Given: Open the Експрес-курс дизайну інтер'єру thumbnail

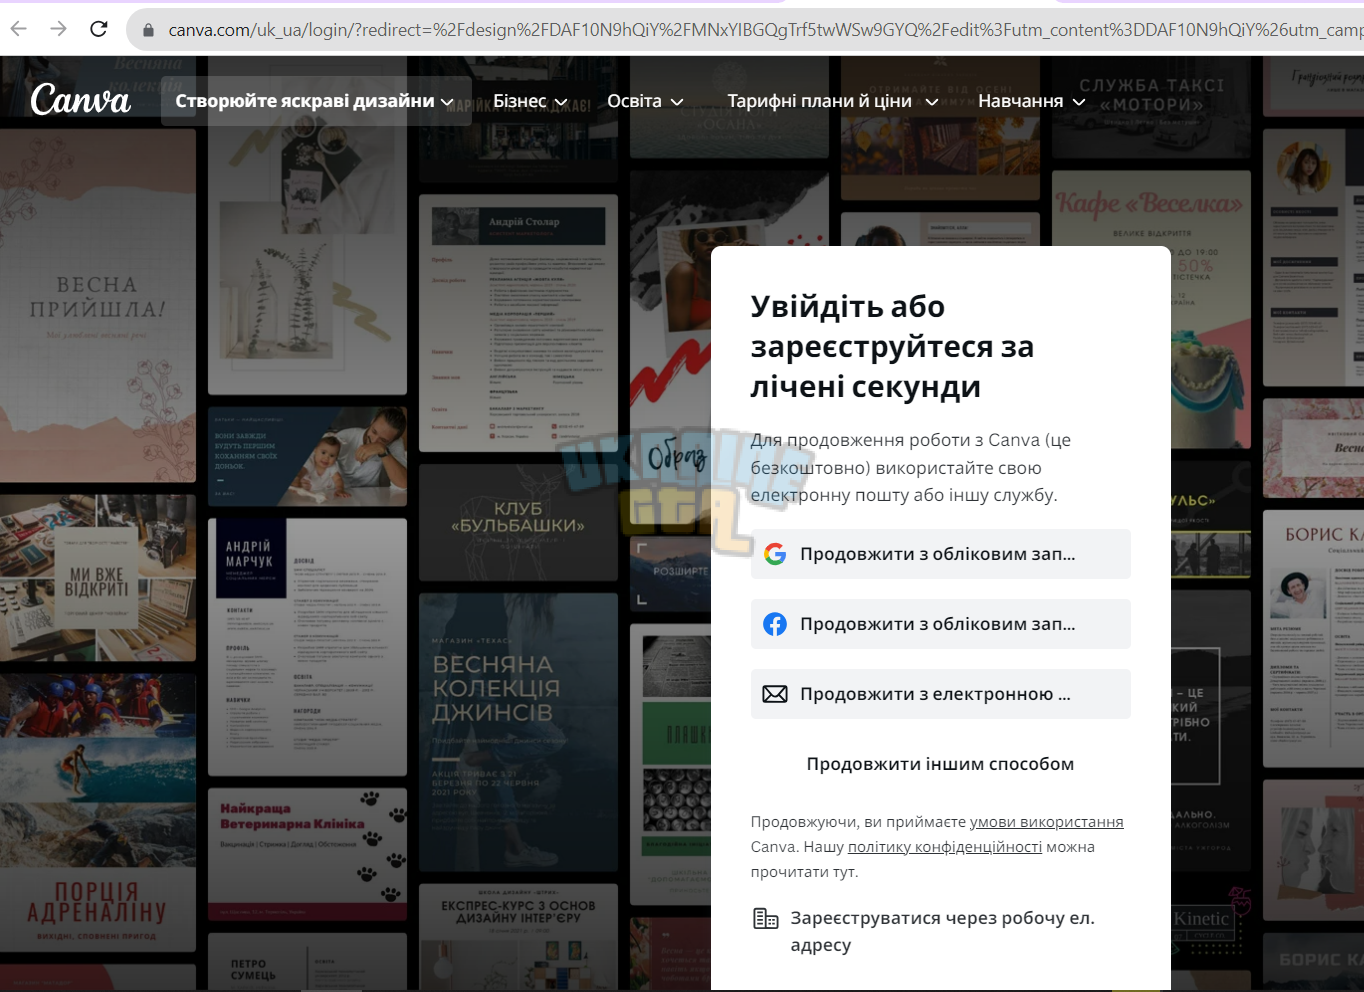Looking at the screenshot, I should [x=518, y=936].
